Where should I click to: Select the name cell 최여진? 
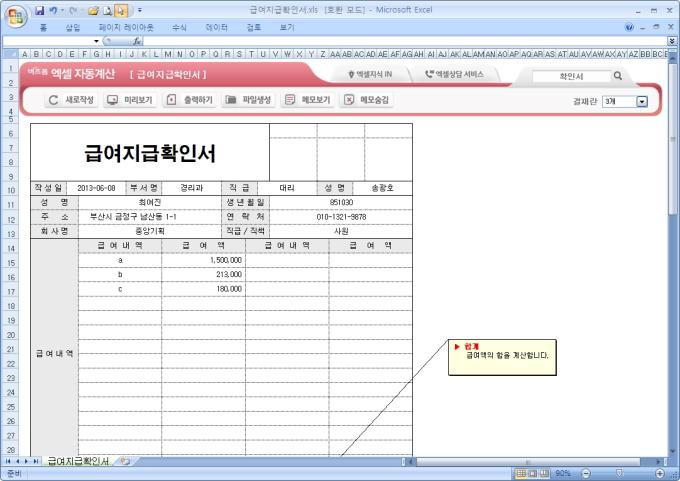tap(150, 203)
